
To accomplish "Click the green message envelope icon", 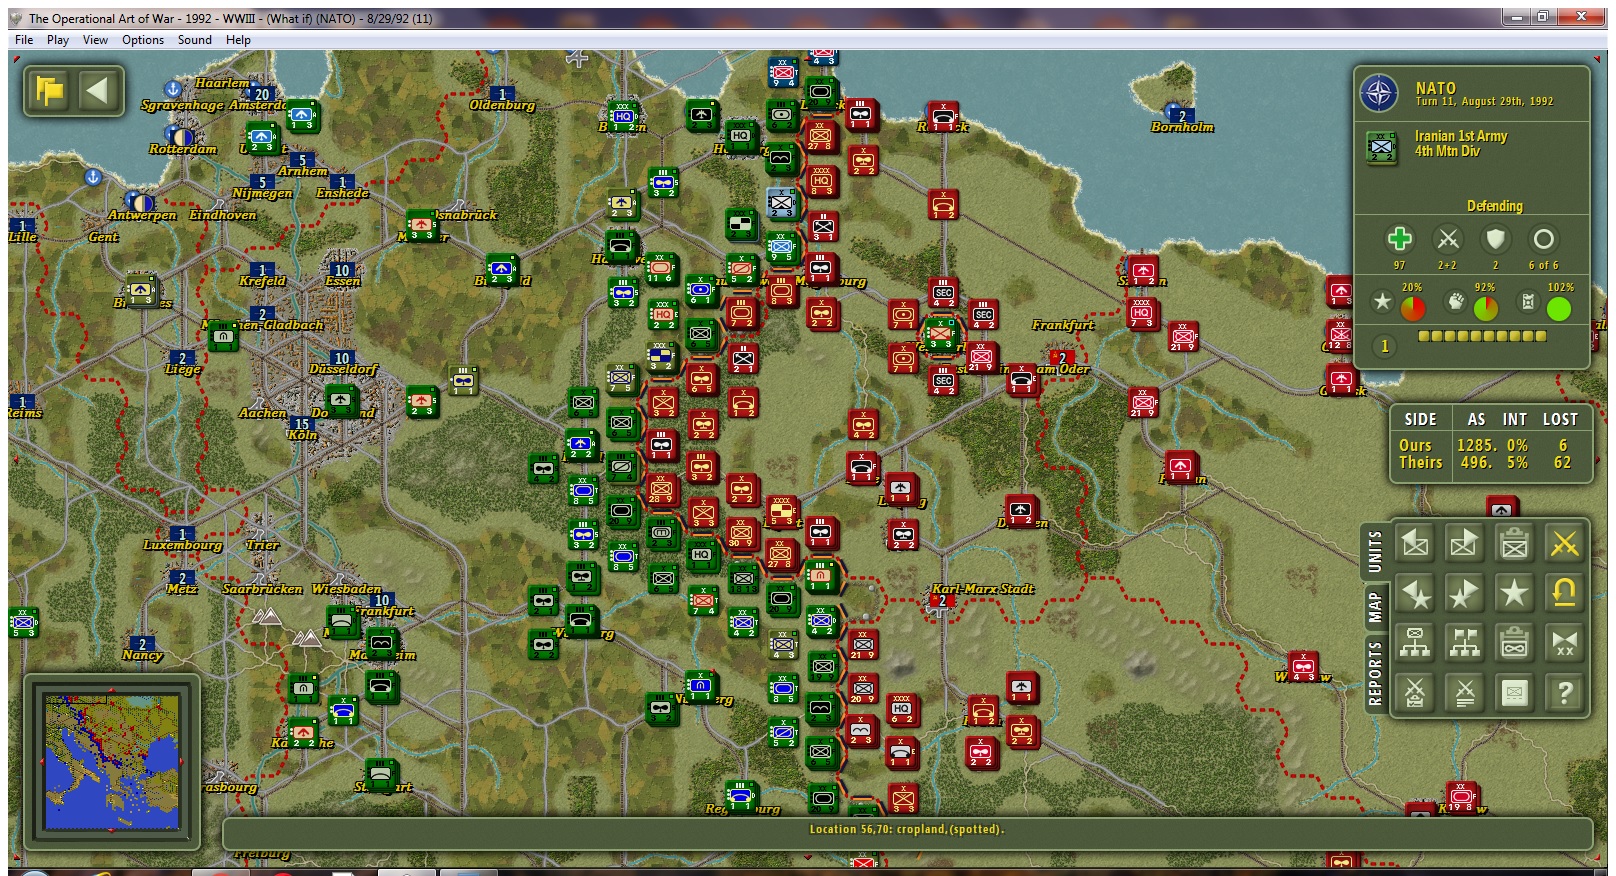I will coord(1514,692).
